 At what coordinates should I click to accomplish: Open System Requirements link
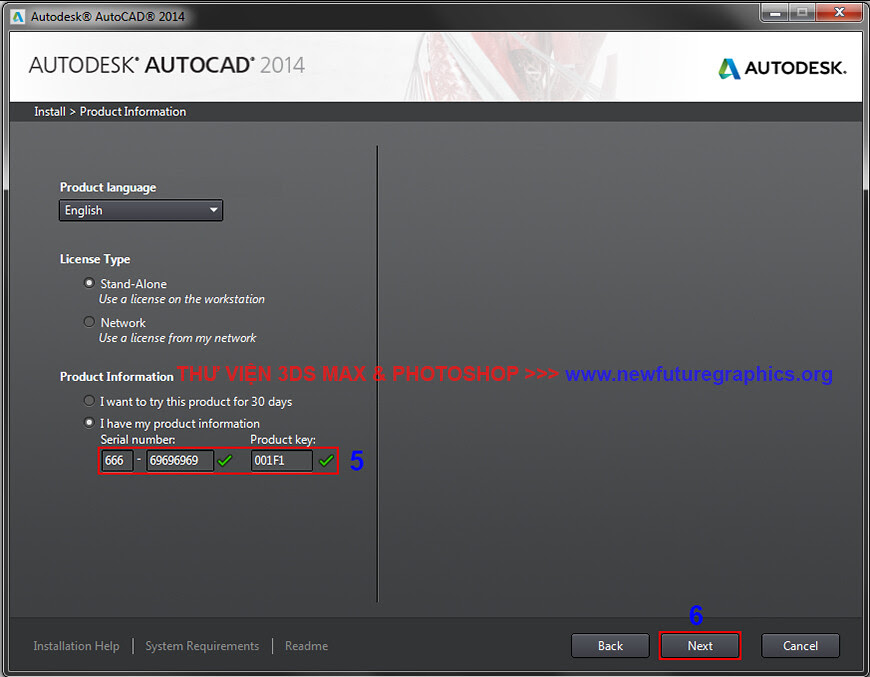coord(202,646)
